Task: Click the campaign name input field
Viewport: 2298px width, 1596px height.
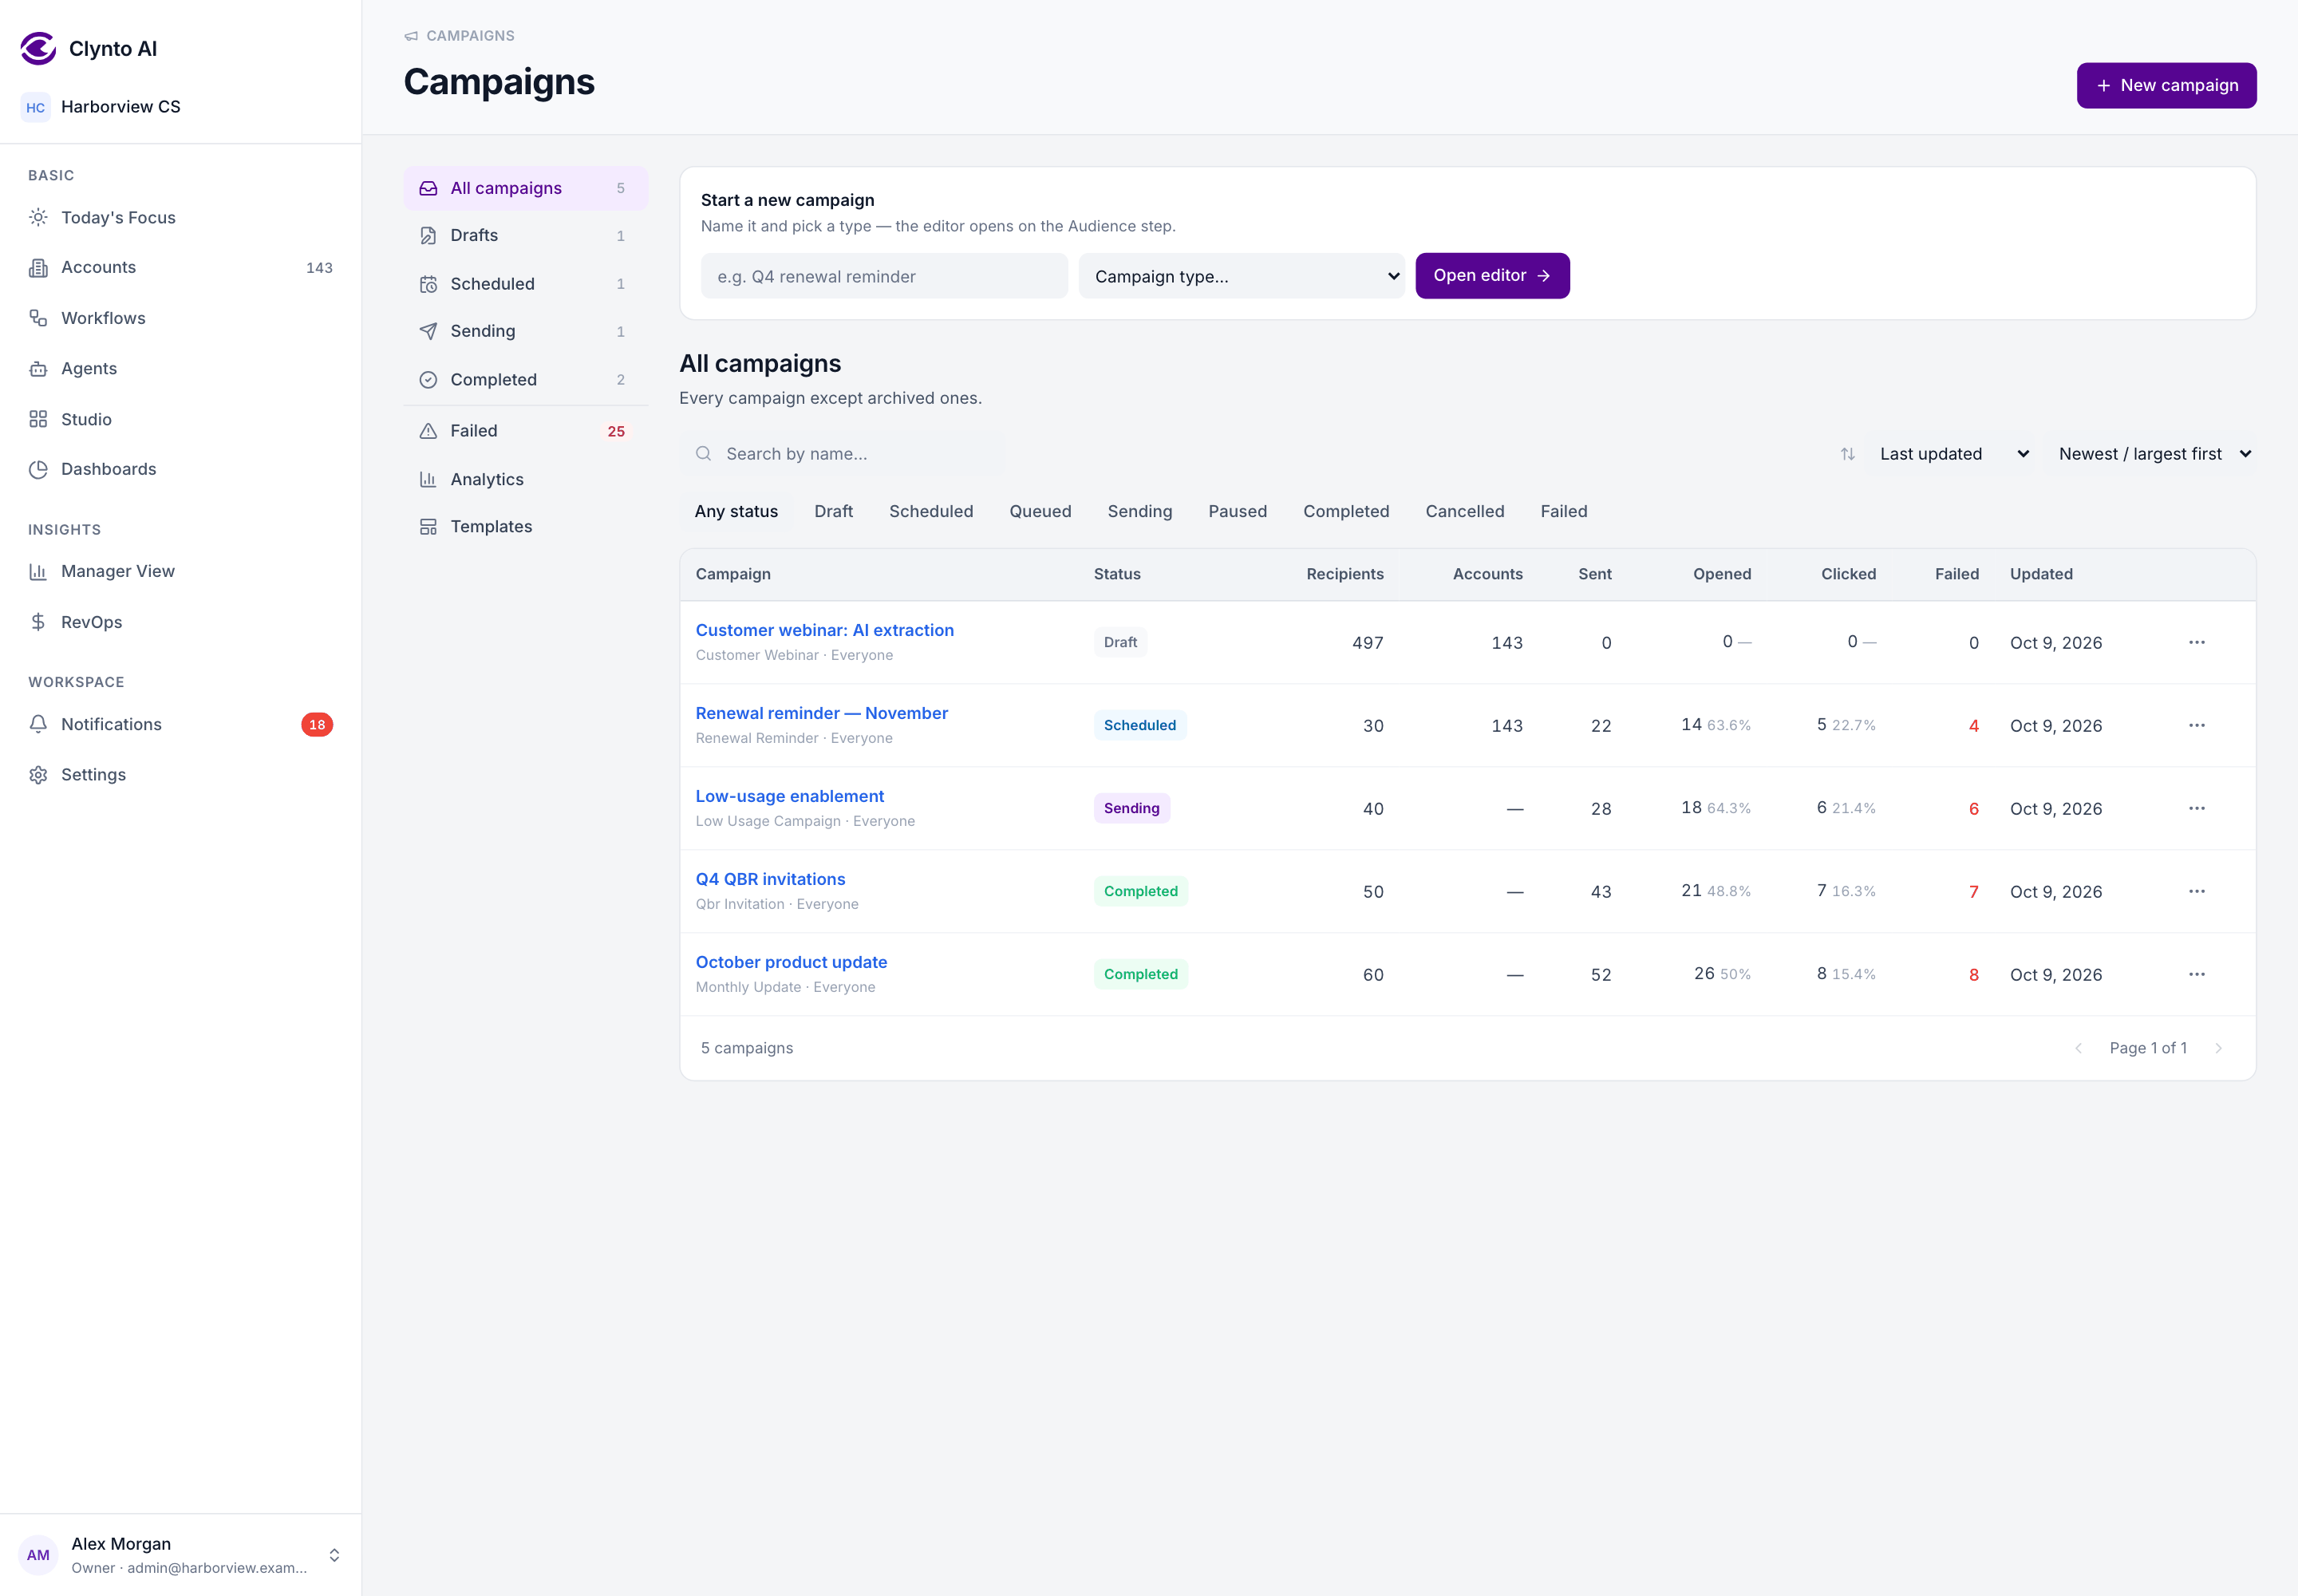Action: tap(884, 276)
